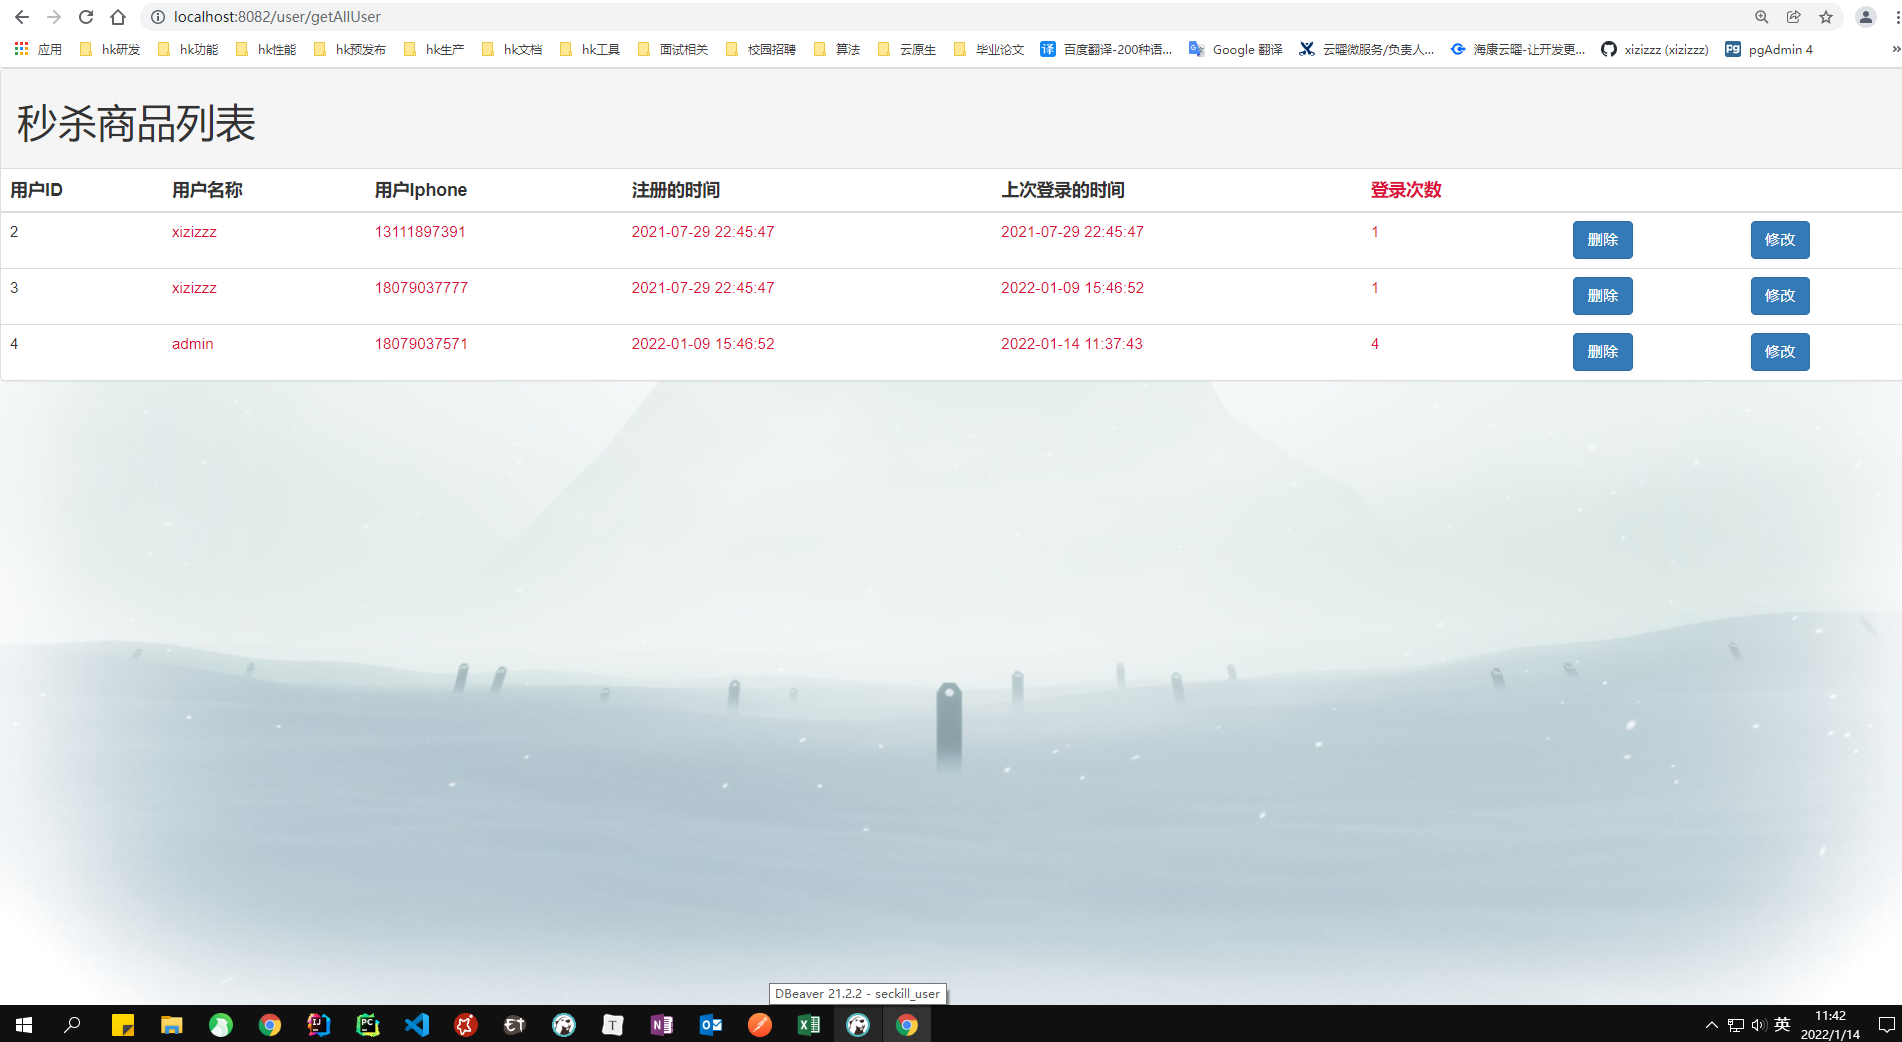Delete user 13111897391 with 删除 button
The width and height of the screenshot is (1902, 1042).
[x=1602, y=240]
